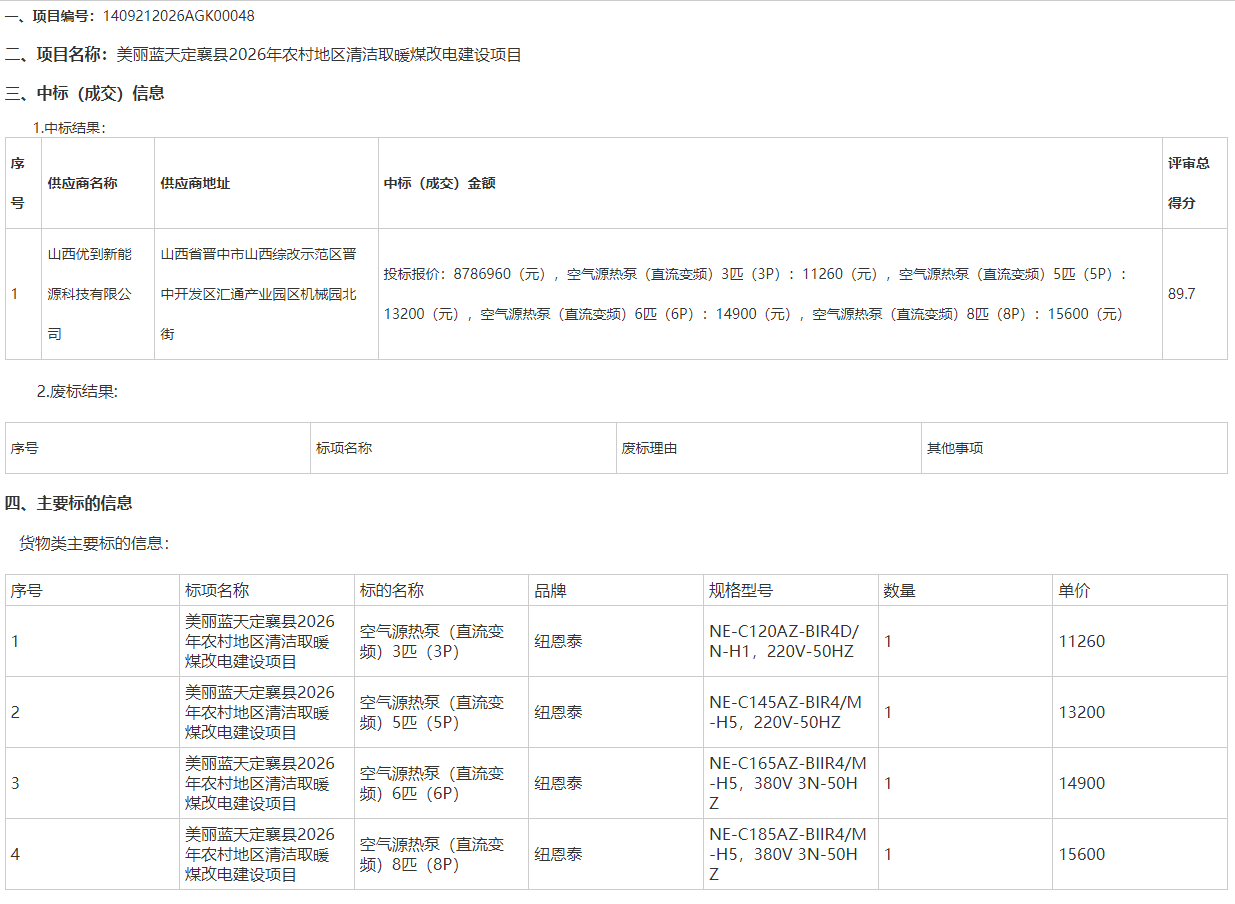Screen dimensions: 1235x904
Task: Click project name 美丽蓝天定襄县2026年农村地区清洁取暖煤改电建设项目 heading line
Action: (263, 54)
